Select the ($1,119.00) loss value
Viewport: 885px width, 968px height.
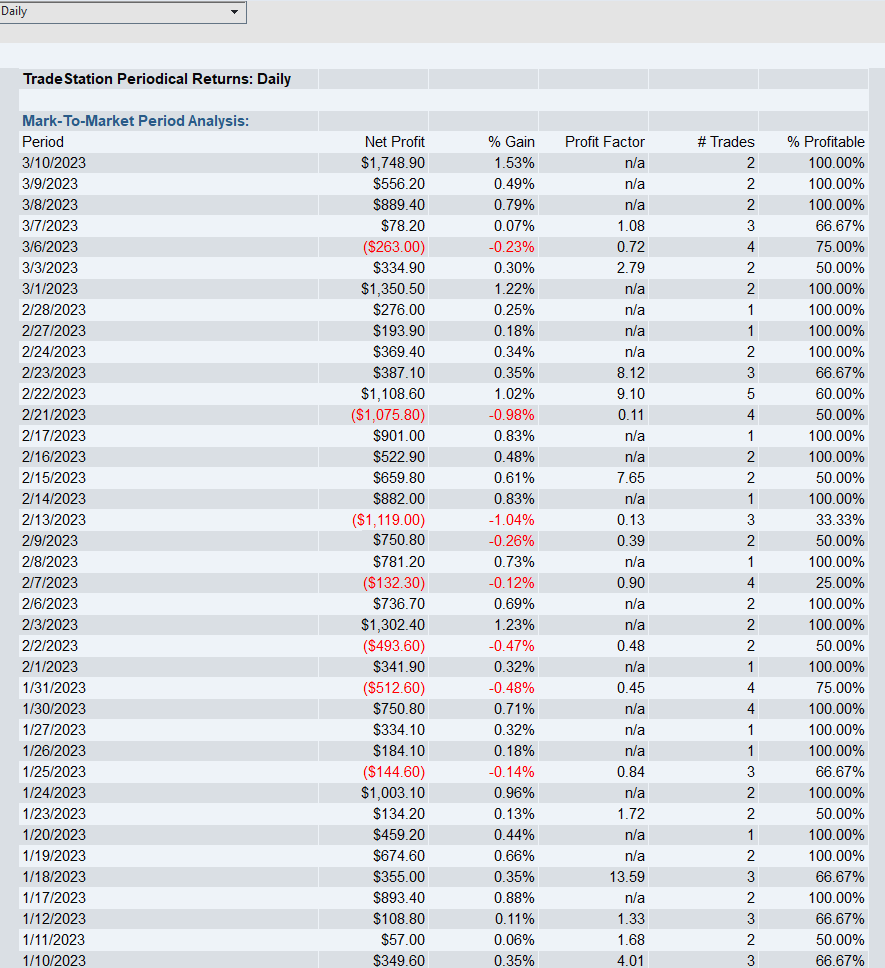coord(388,520)
